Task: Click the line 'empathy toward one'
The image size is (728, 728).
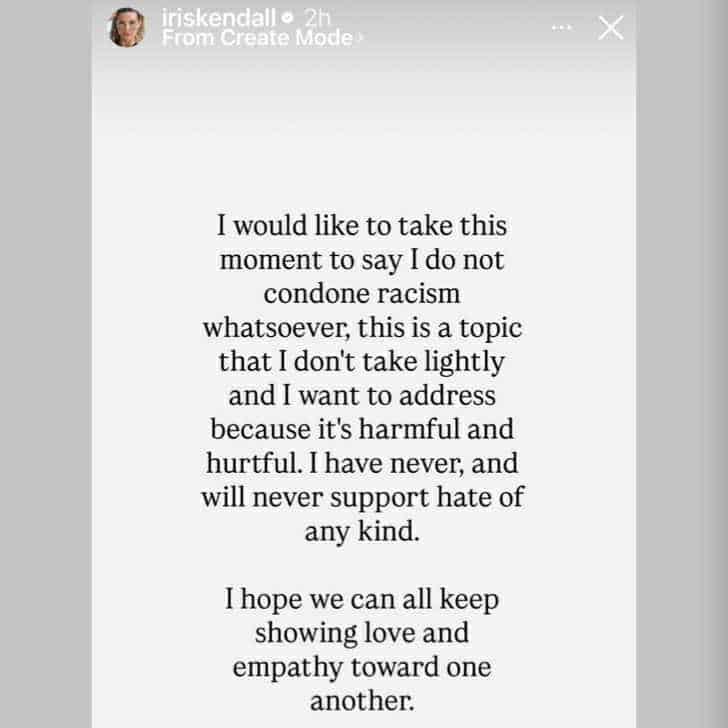Action: [362, 667]
